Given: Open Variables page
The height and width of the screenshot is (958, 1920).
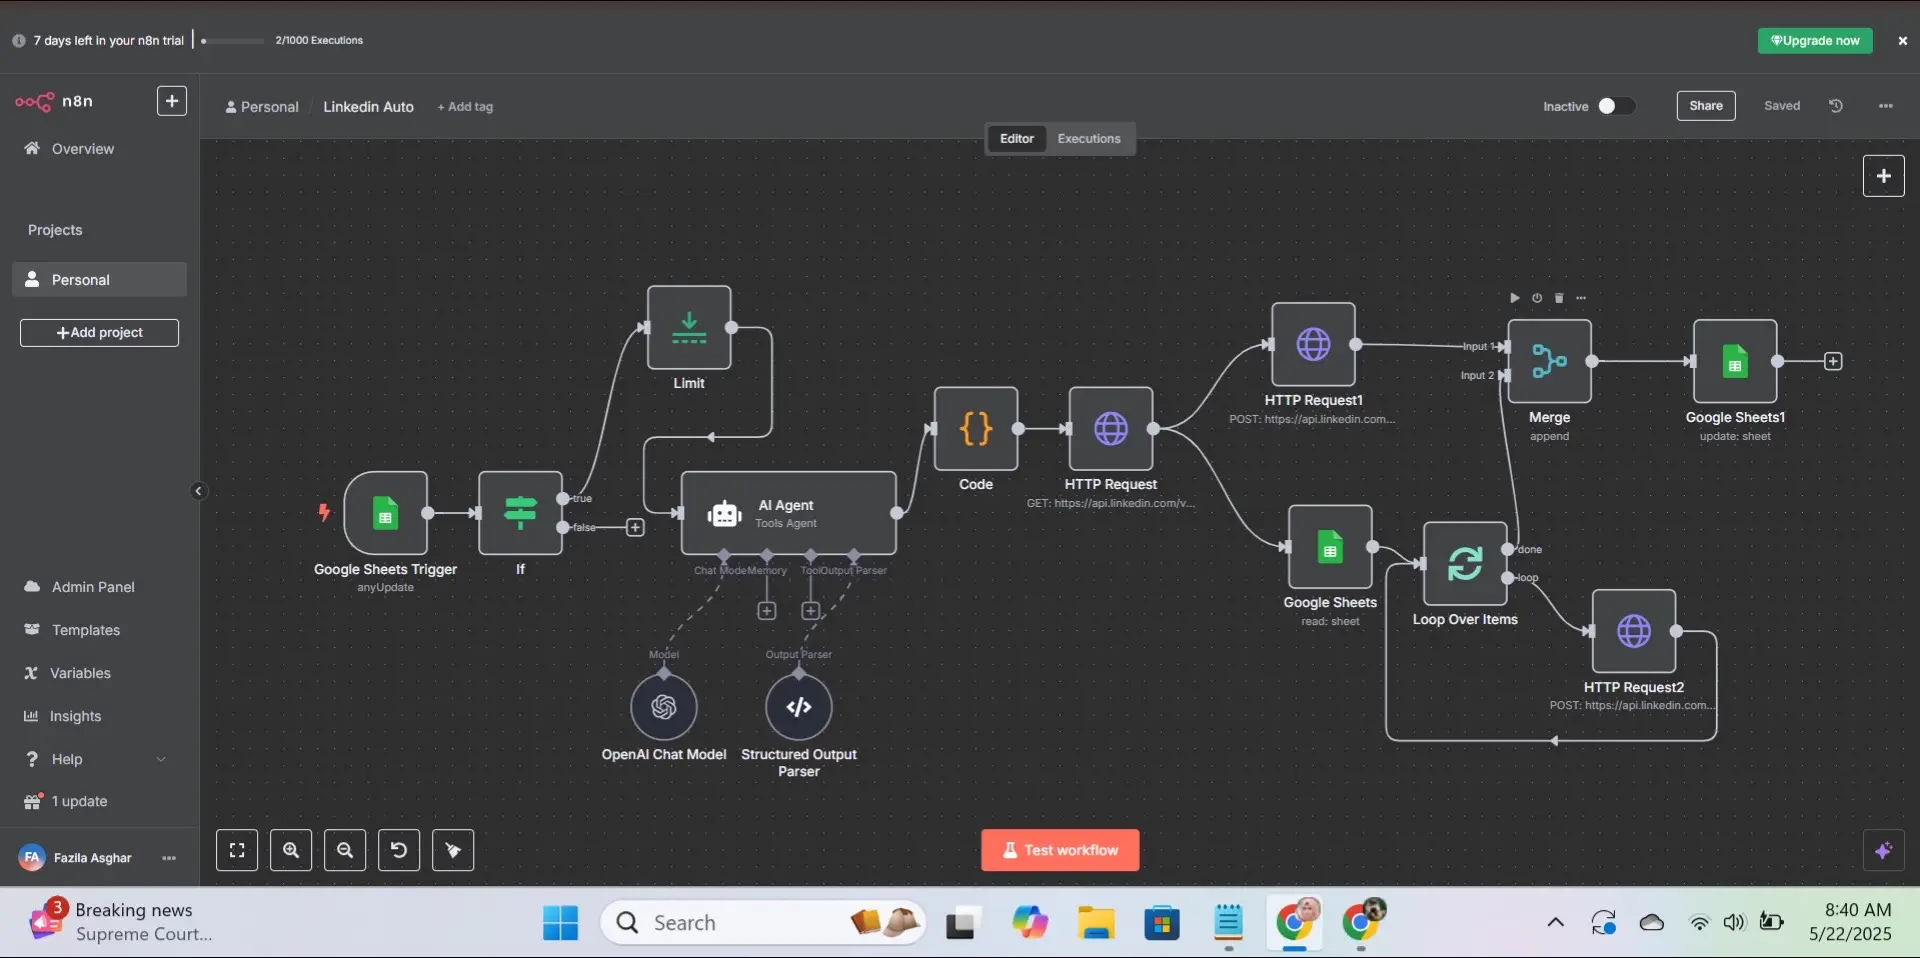Looking at the screenshot, I should tap(99, 673).
